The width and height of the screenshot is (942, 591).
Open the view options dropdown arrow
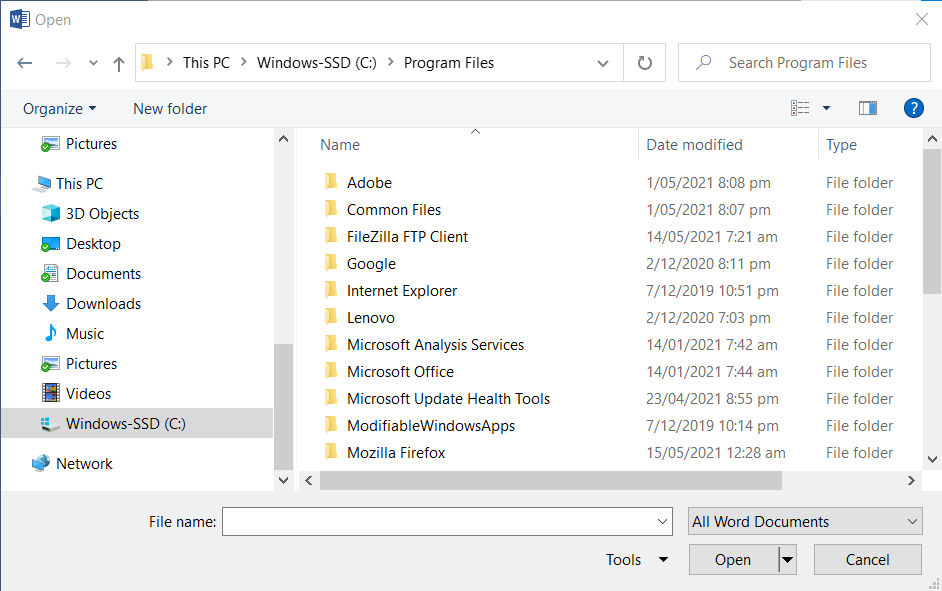827,108
